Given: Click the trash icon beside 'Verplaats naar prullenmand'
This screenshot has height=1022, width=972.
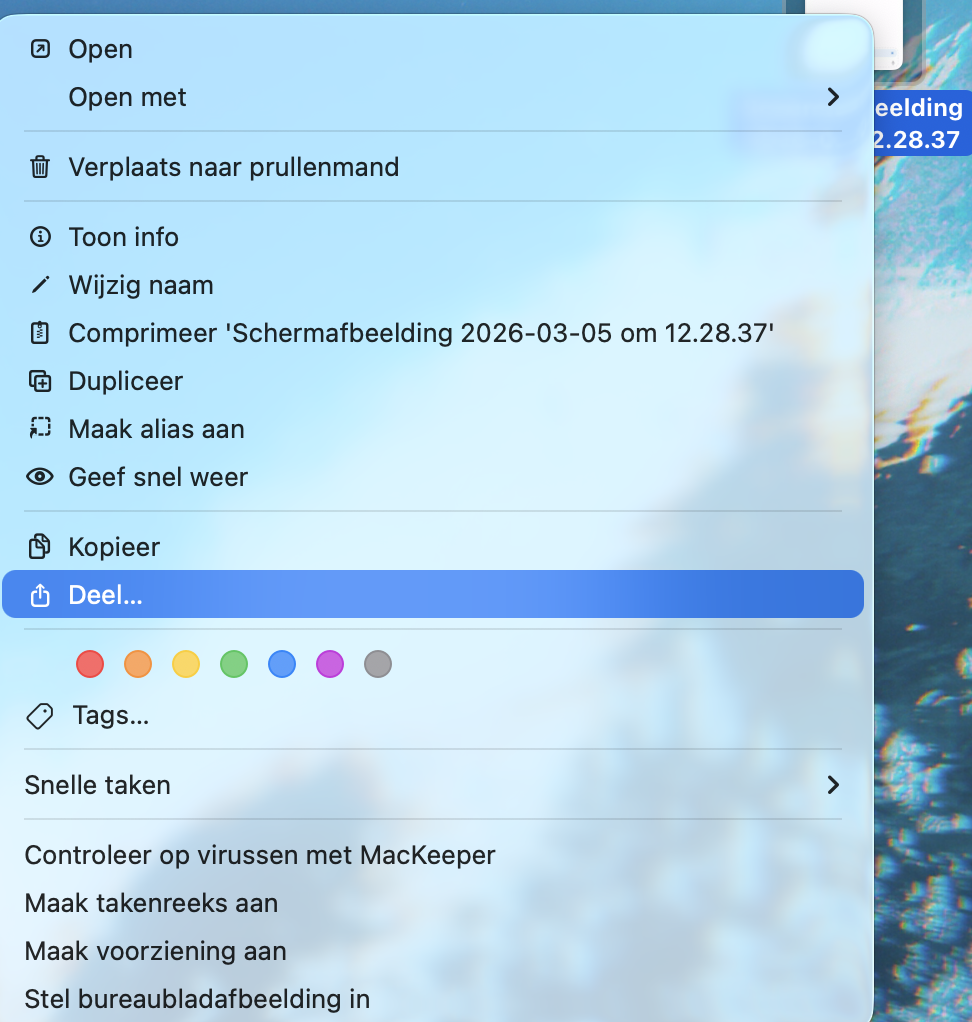Looking at the screenshot, I should pos(40,168).
